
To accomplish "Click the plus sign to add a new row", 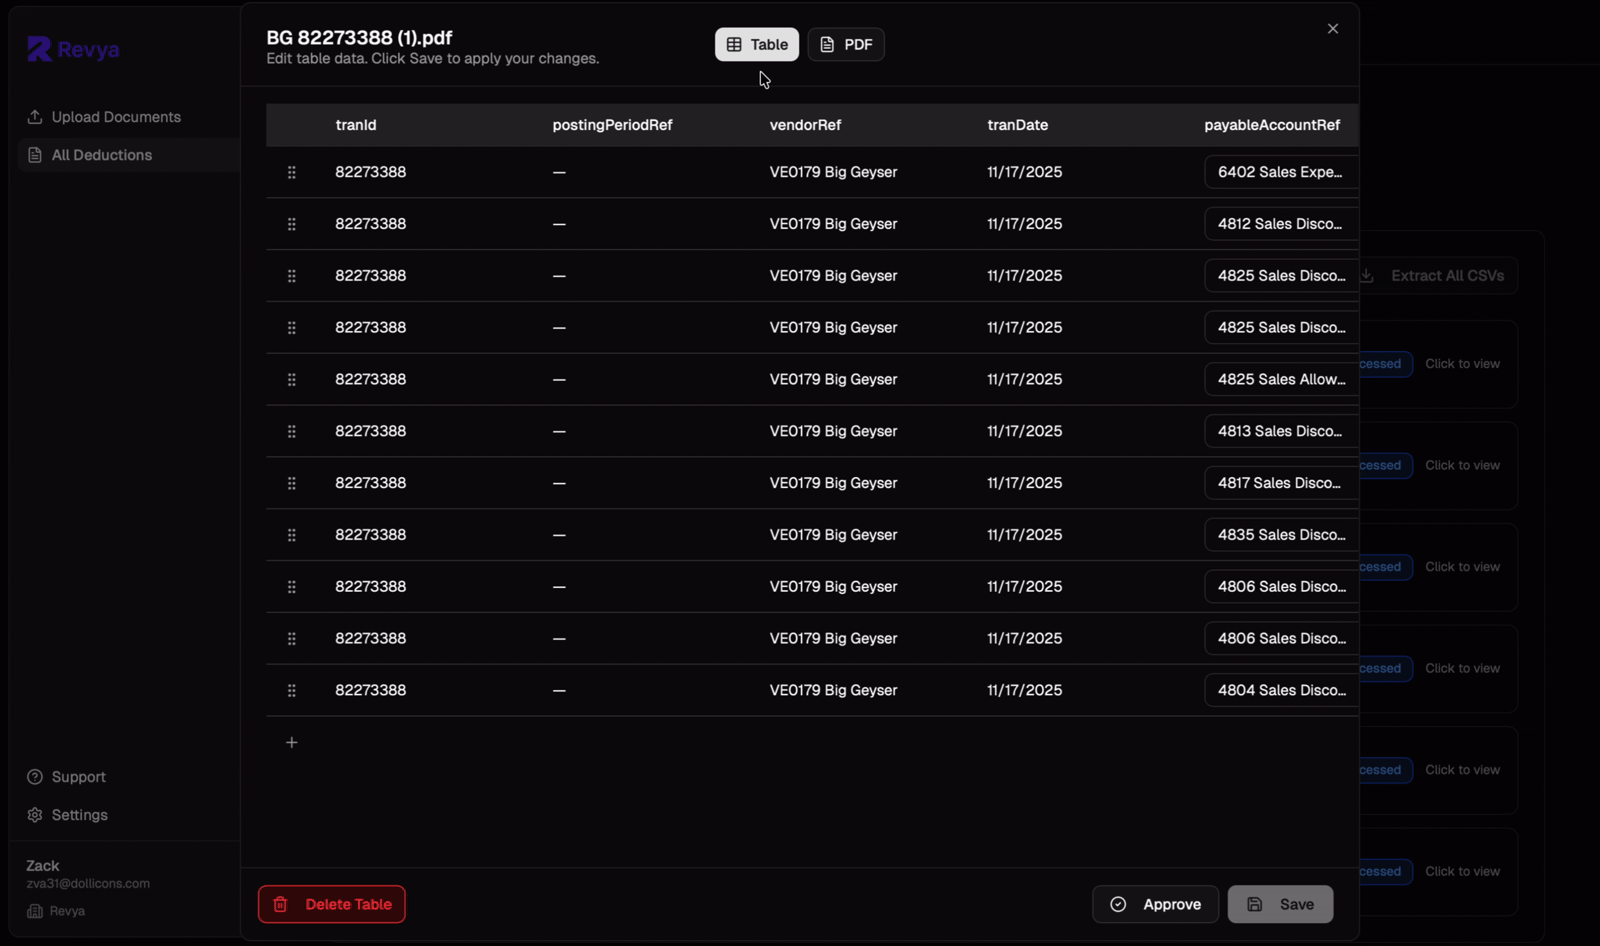I will pos(291,742).
